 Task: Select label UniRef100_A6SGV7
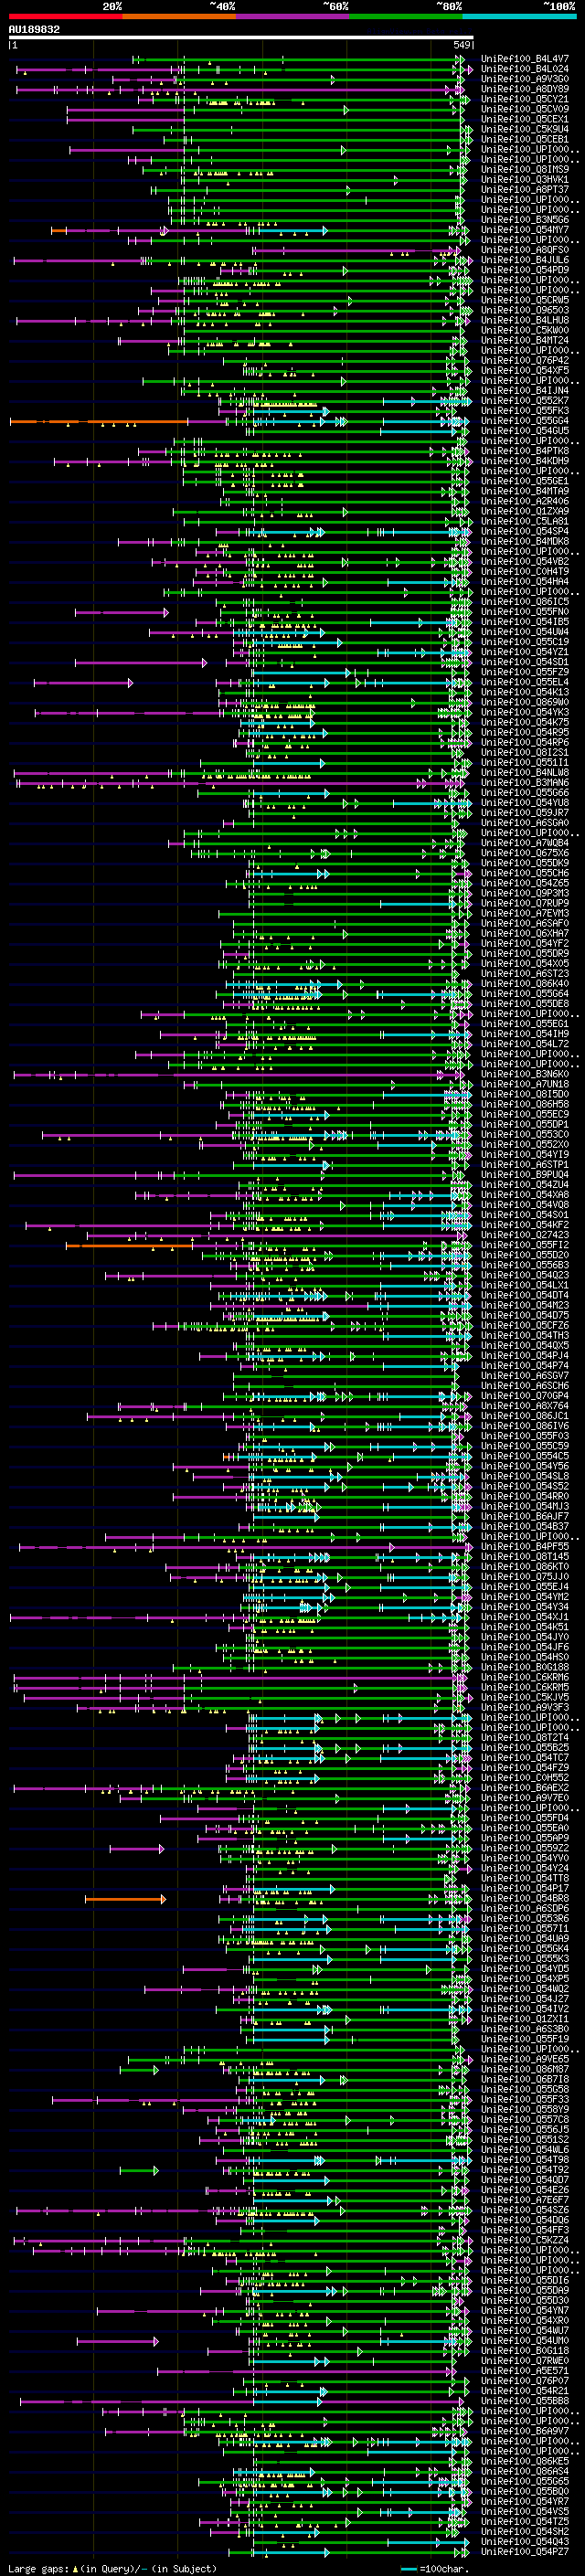525,1375
